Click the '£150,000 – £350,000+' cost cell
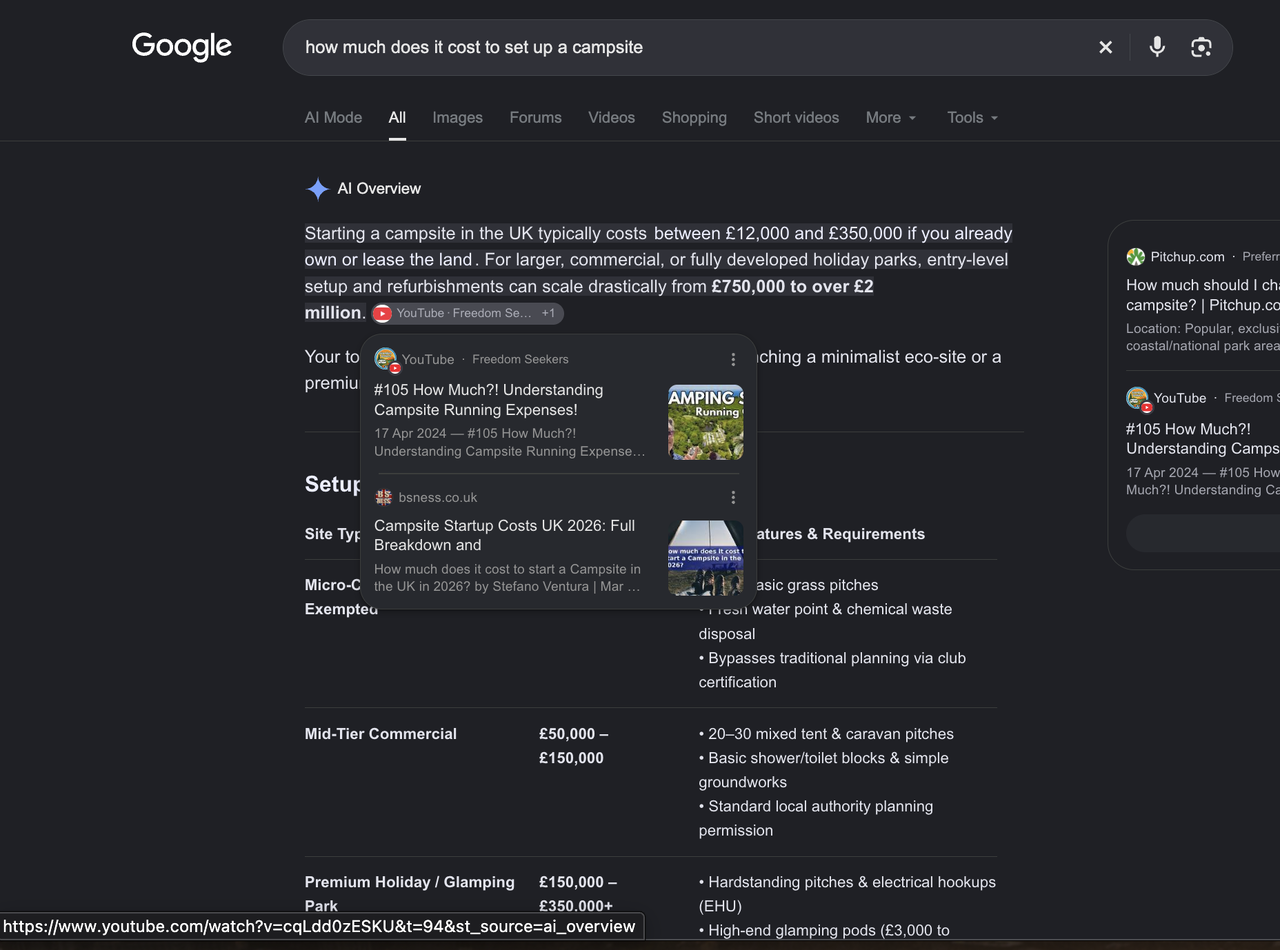 coord(578,894)
